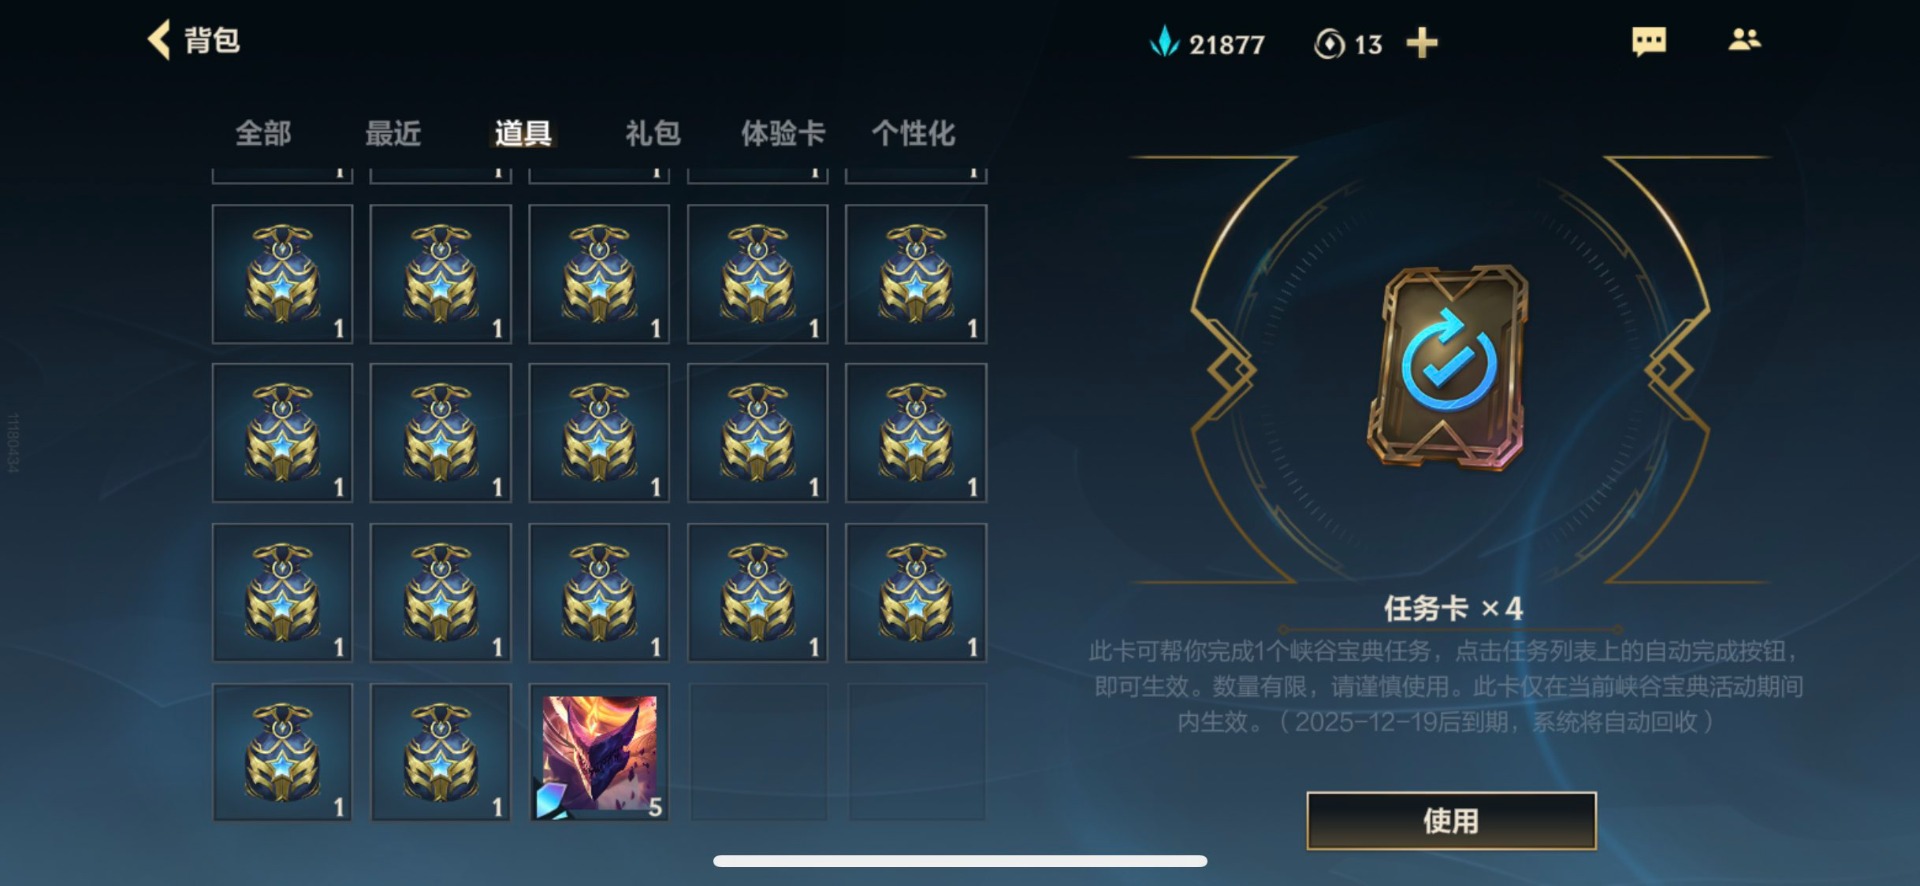Tap the 任务卡 card icon in detail panel
The image size is (1920, 886).
tap(1448, 367)
